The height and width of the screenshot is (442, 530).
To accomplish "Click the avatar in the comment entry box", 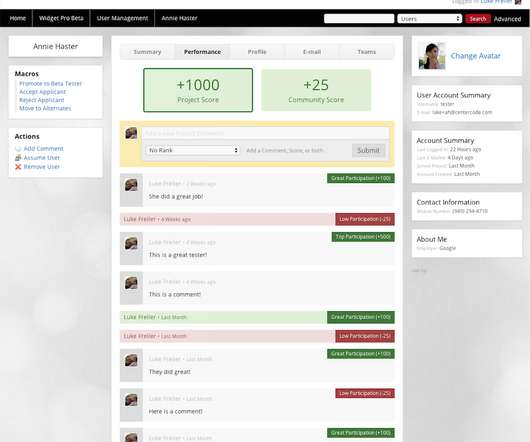I will tap(131, 133).
